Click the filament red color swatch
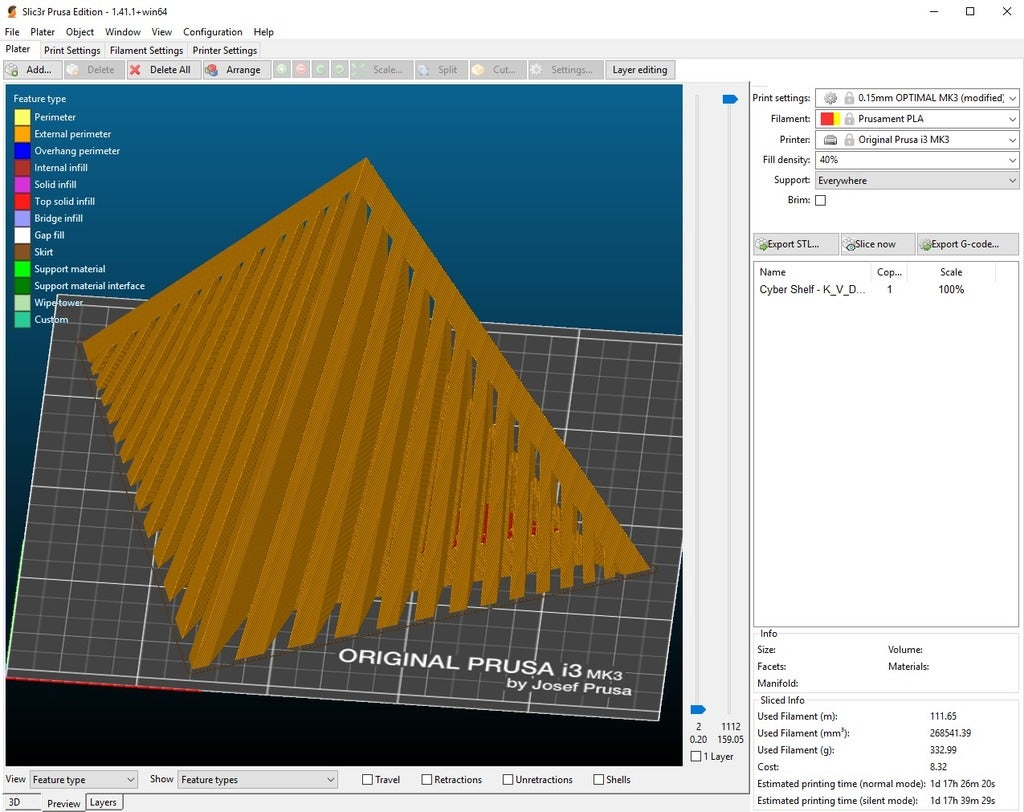Screen dimensions: 1024x812 826,119
